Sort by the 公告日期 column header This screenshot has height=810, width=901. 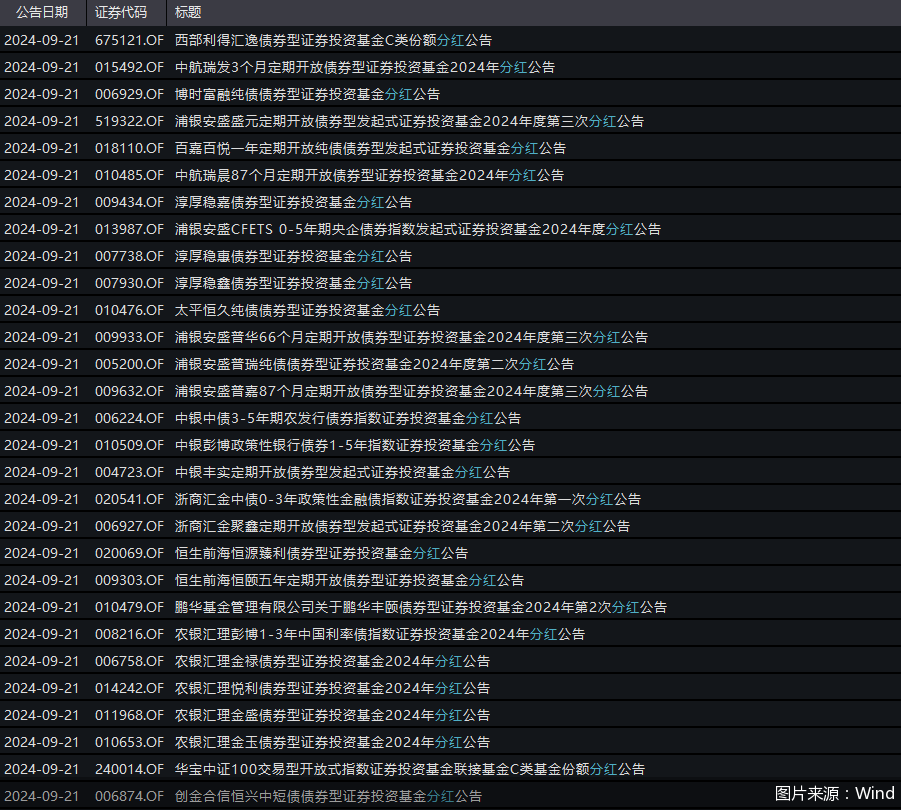pos(43,13)
